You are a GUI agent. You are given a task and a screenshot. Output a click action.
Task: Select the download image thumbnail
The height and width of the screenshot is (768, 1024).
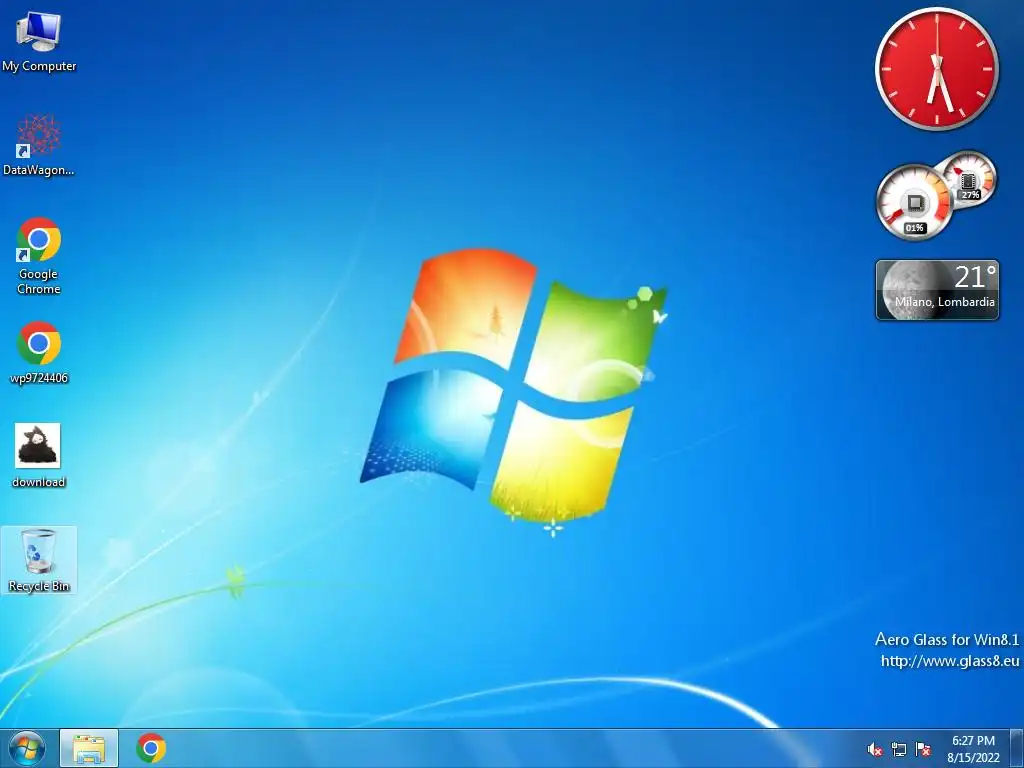[x=38, y=445]
